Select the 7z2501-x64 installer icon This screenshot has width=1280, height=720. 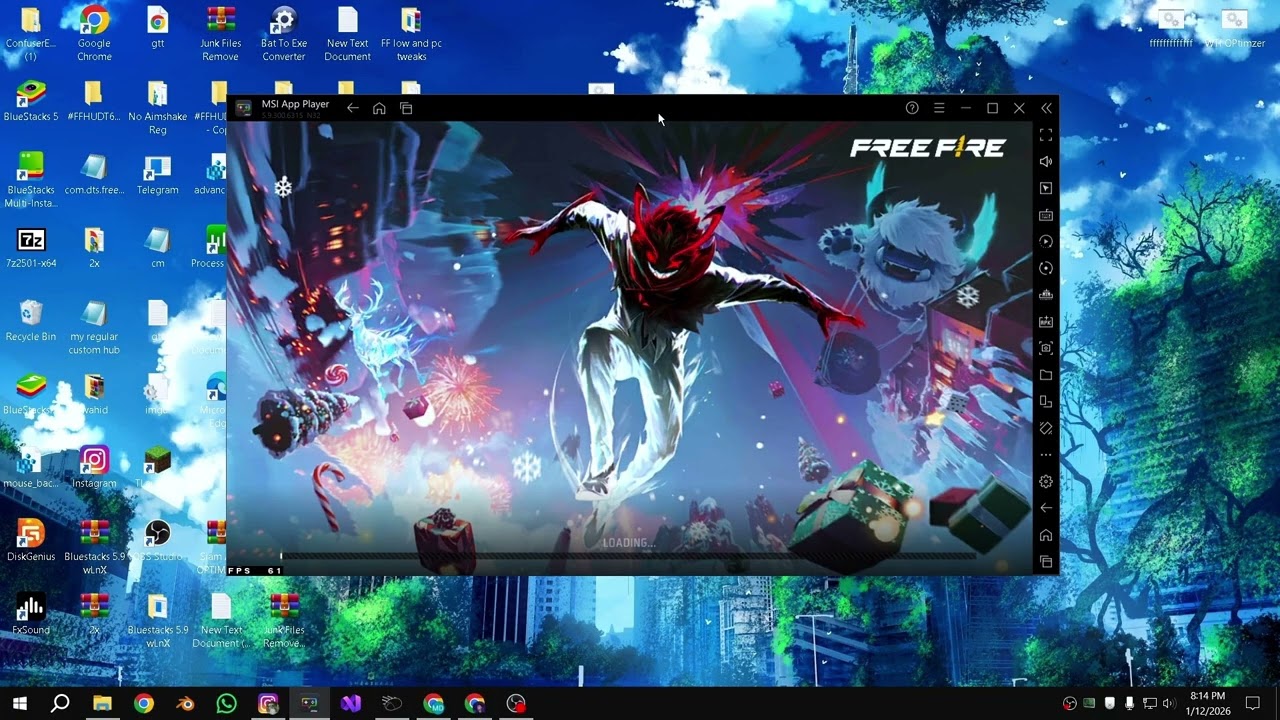tap(31, 249)
